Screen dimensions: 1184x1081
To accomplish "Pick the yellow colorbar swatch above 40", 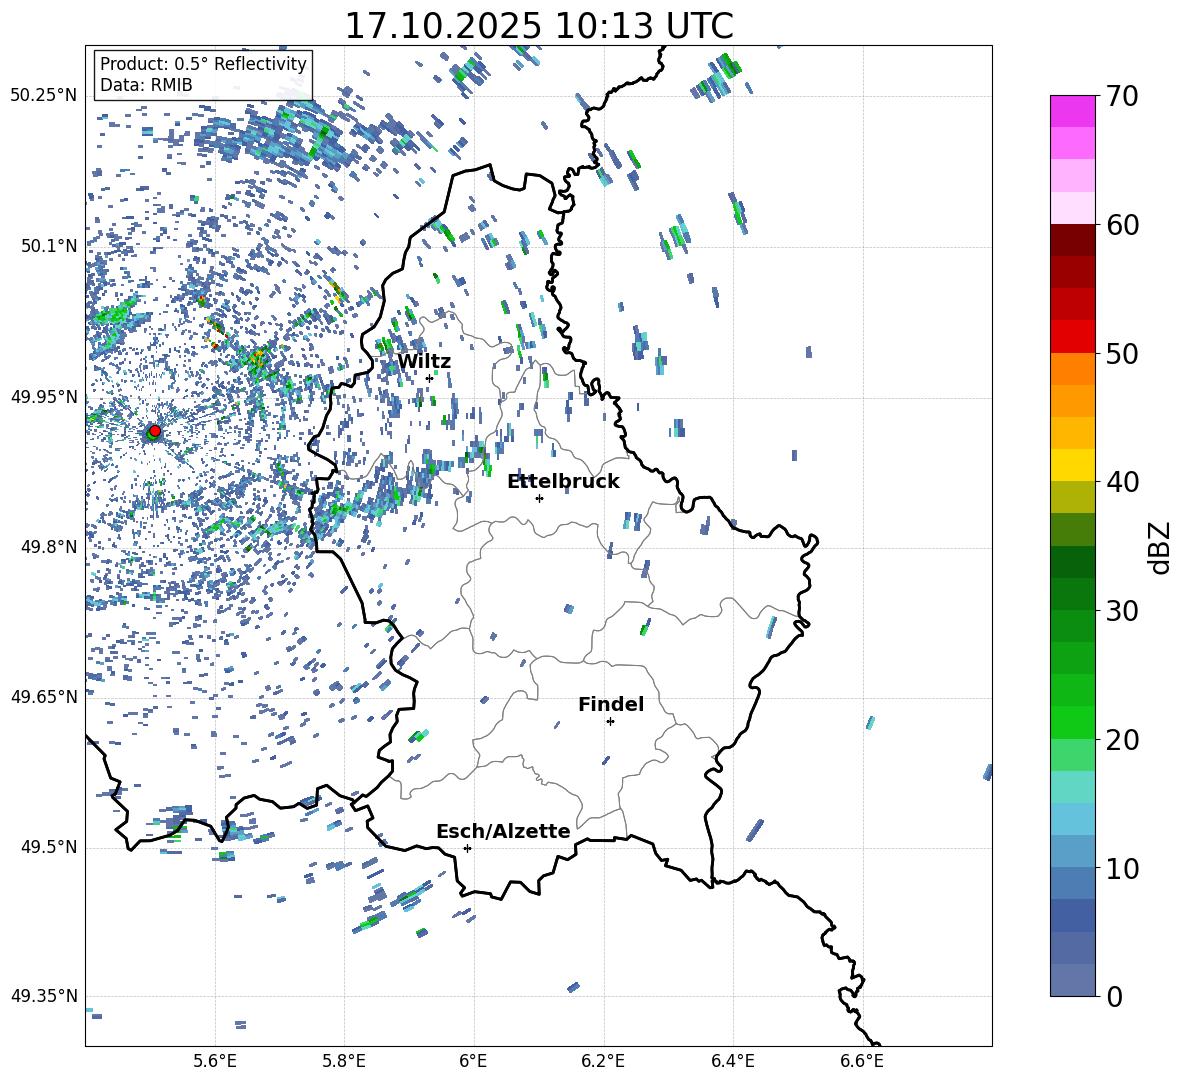I will click(1073, 465).
